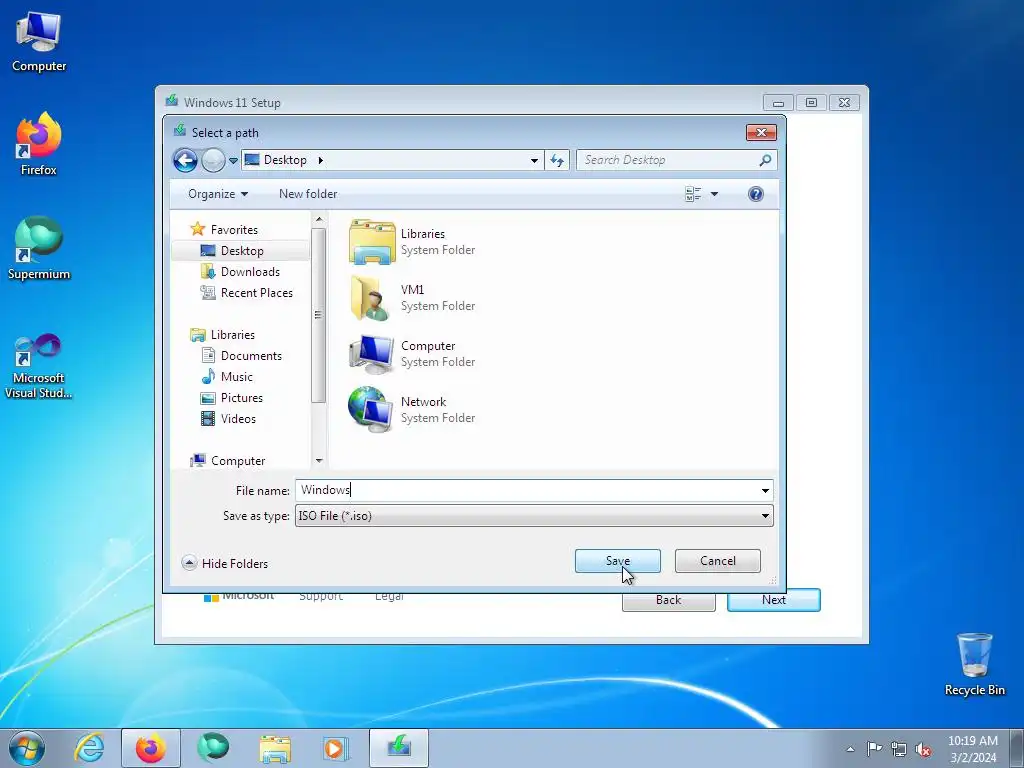This screenshot has height=768, width=1024.
Task: Show hidden tray icons arrow
Action: click(x=850, y=749)
